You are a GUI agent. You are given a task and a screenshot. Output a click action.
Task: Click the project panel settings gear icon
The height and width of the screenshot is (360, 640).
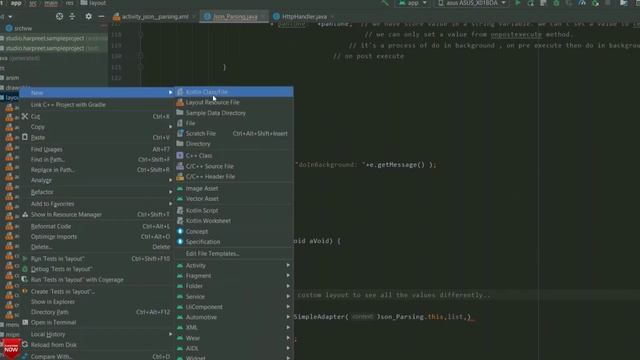(x=89, y=16)
